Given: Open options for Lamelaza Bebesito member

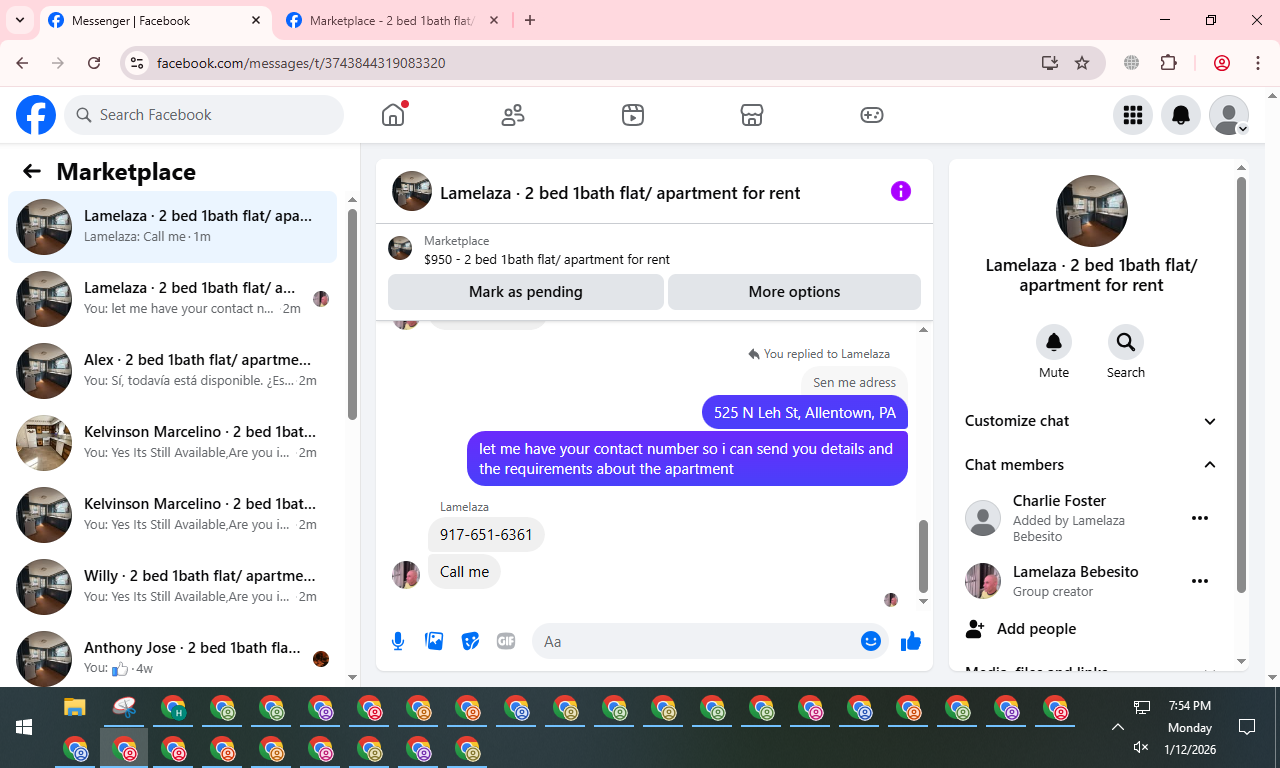Looking at the screenshot, I should pos(1200,581).
